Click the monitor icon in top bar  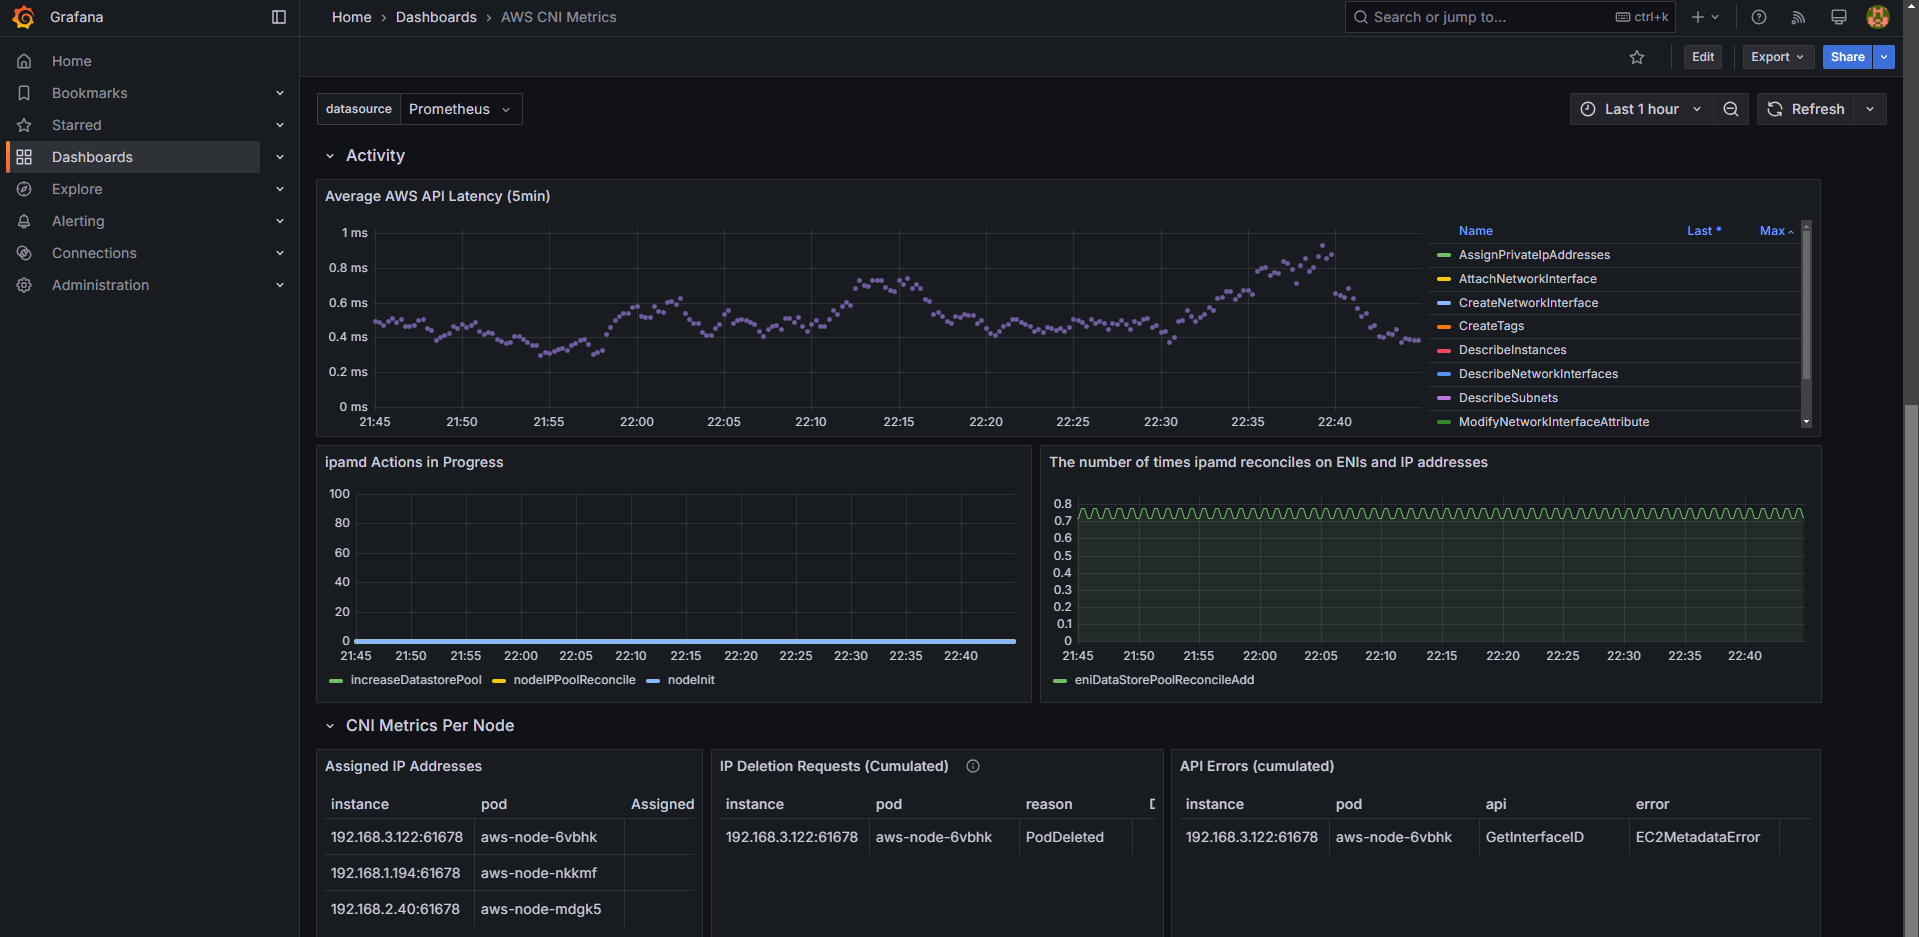(1838, 17)
